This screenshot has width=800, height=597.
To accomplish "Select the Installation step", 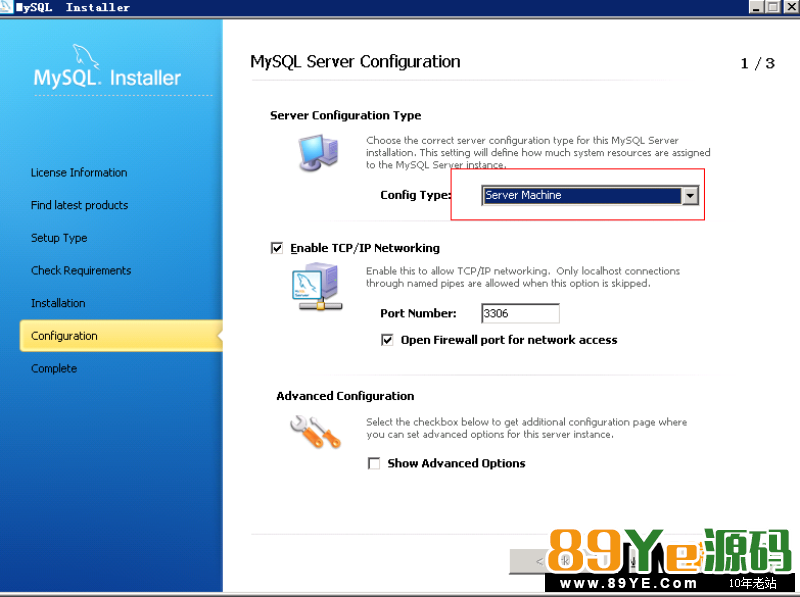I will (x=58, y=303).
